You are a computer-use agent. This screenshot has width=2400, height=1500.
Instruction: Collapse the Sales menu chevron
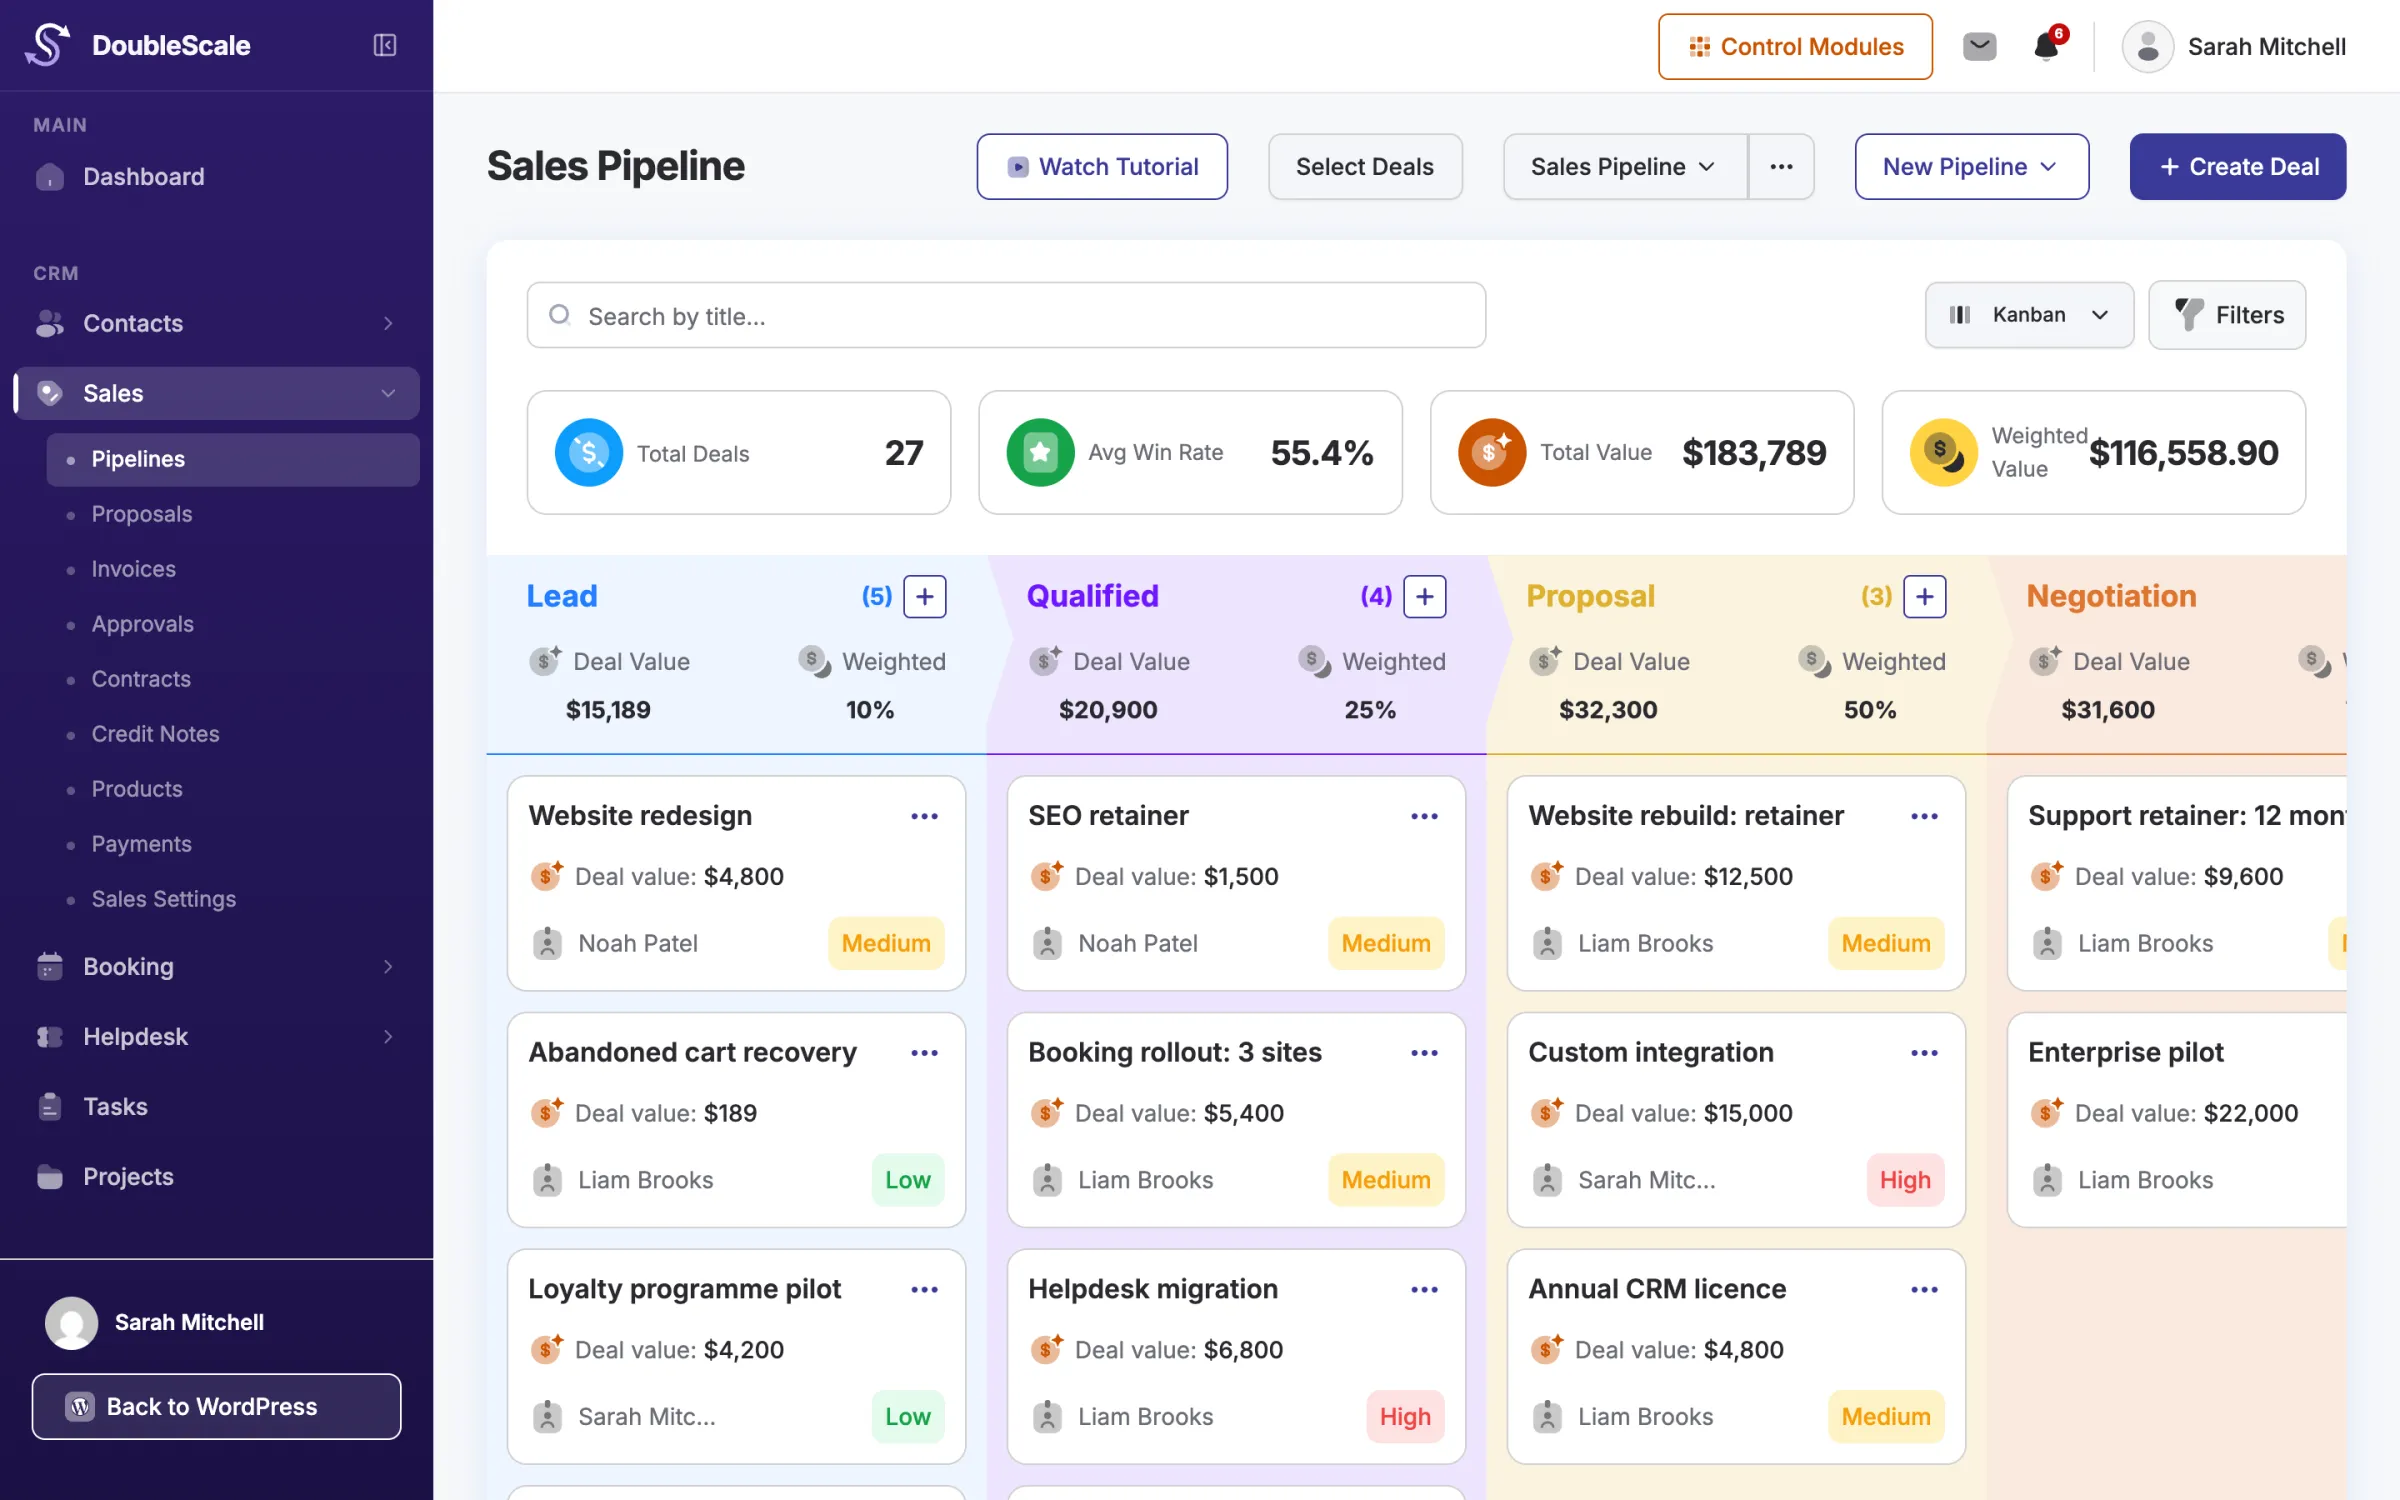[x=388, y=393]
